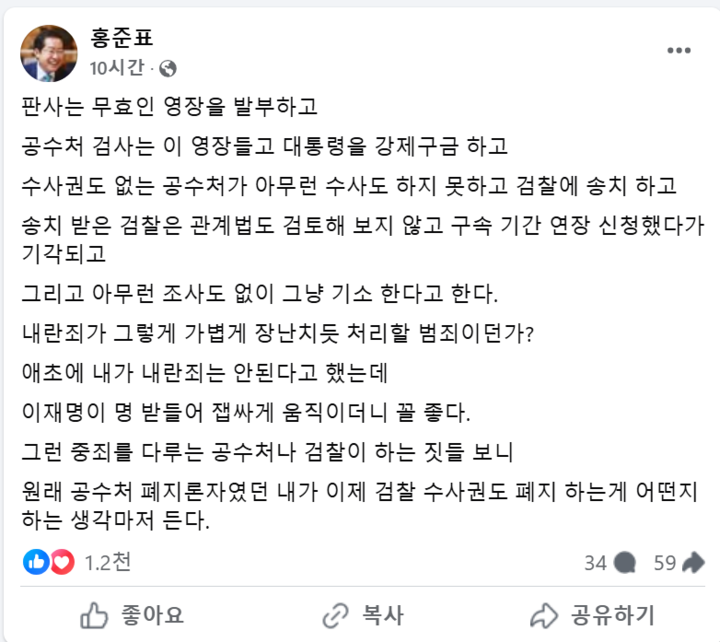Click the globe public-audience icon
The height and width of the screenshot is (642, 720).
(x=168, y=68)
